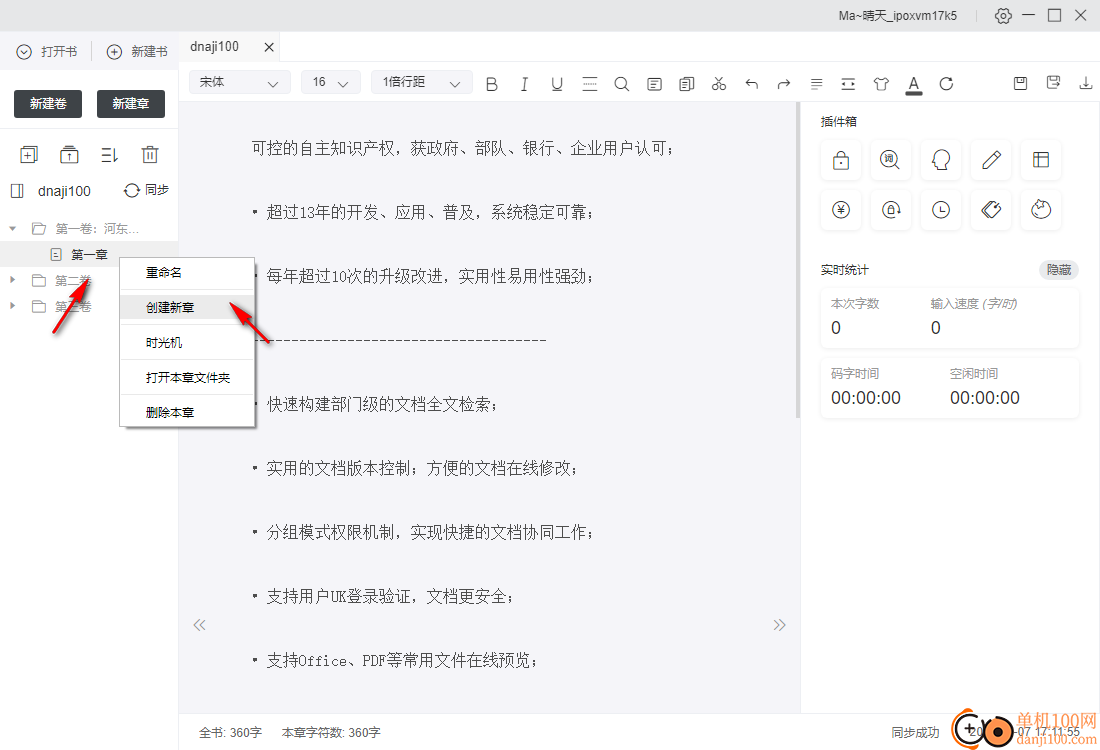Click the save-as export floppy icon
Viewport: 1100px width, 750px height.
tap(1053, 83)
